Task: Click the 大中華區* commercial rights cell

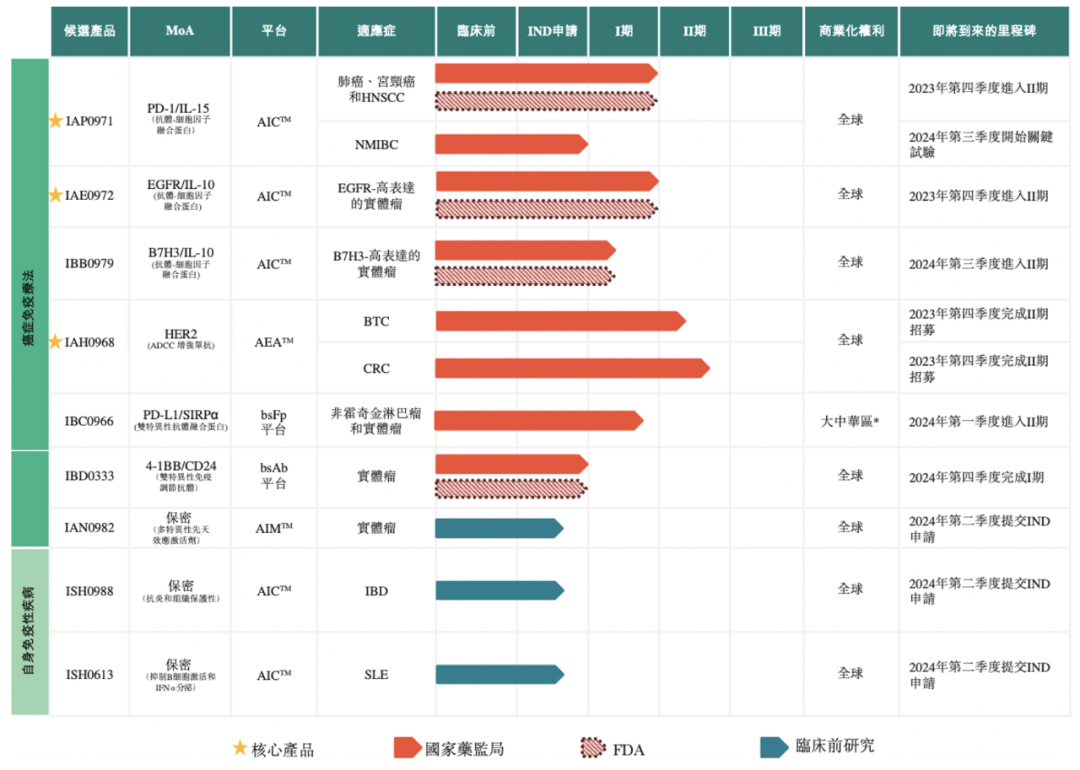Action: pos(850,421)
